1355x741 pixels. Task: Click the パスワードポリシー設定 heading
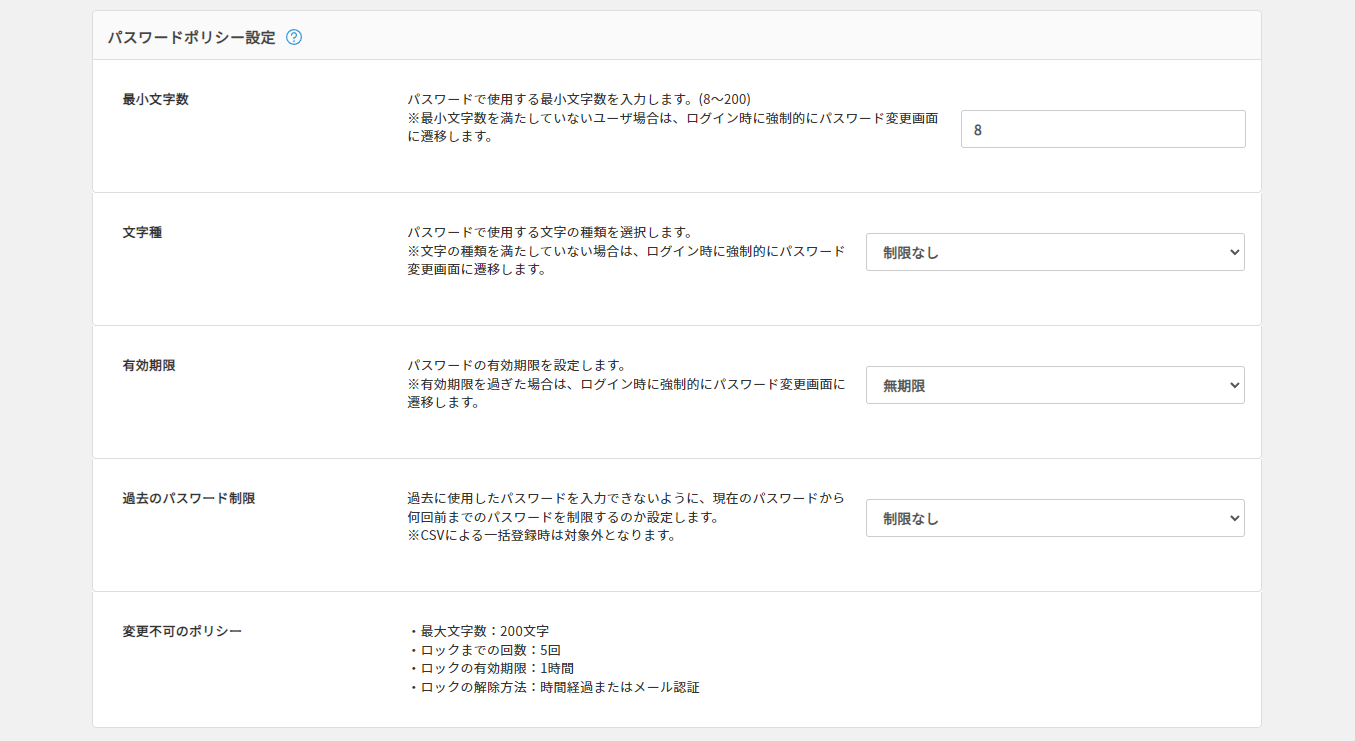pyautogui.click(x=191, y=38)
